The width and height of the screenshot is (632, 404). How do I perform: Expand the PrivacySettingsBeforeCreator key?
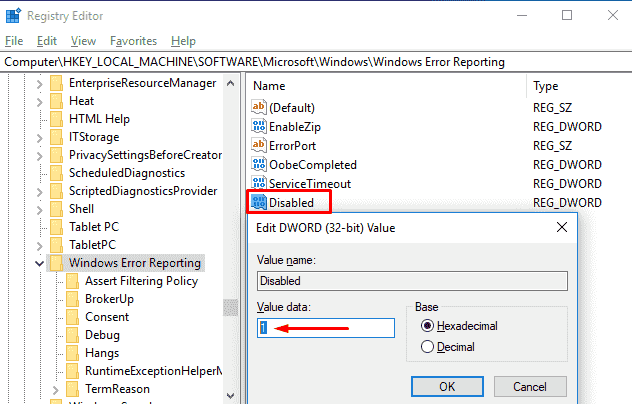coord(39,156)
